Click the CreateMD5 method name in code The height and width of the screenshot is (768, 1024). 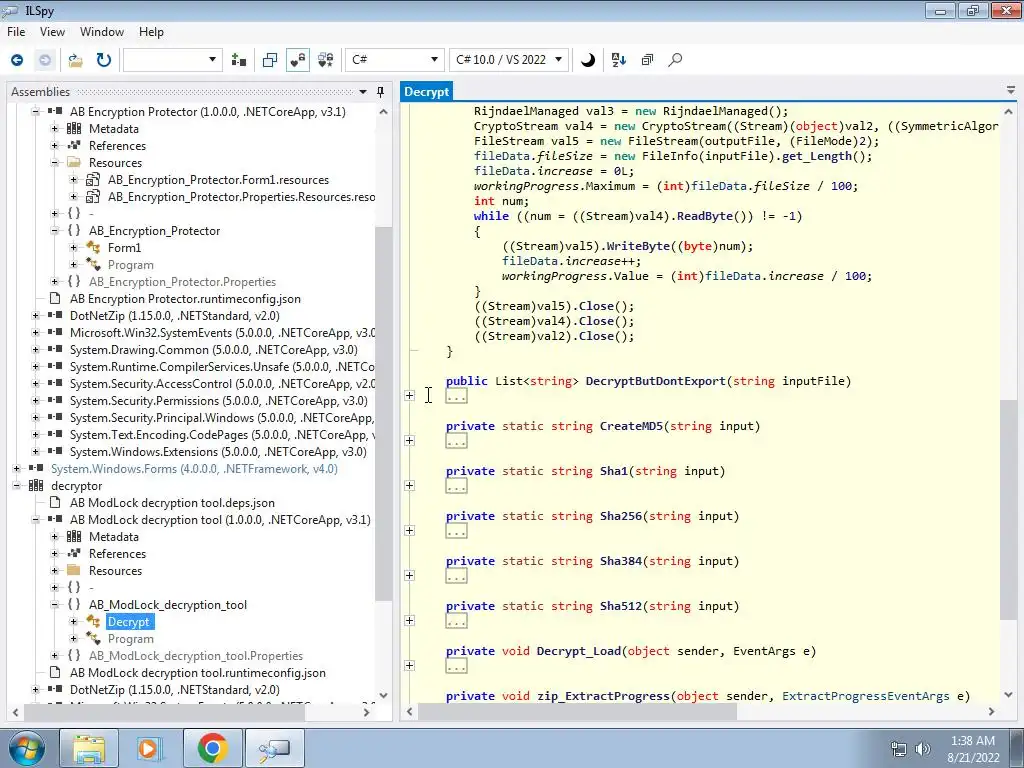click(632, 426)
